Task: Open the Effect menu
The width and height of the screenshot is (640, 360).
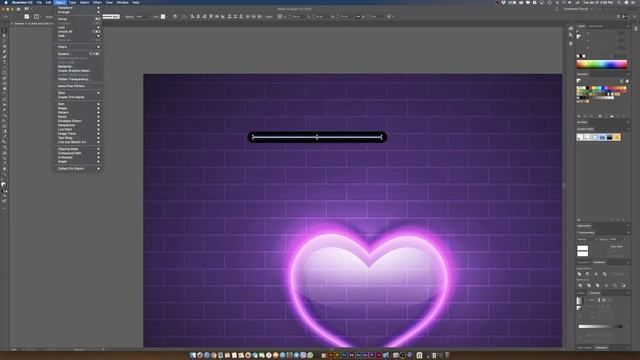Action: pyautogui.click(x=97, y=2)
